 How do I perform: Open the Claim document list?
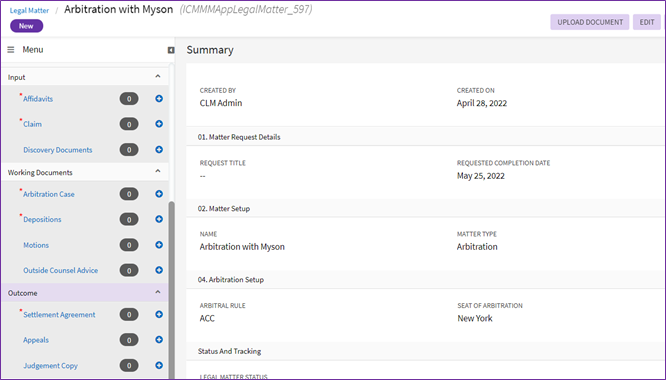[32, 124]
